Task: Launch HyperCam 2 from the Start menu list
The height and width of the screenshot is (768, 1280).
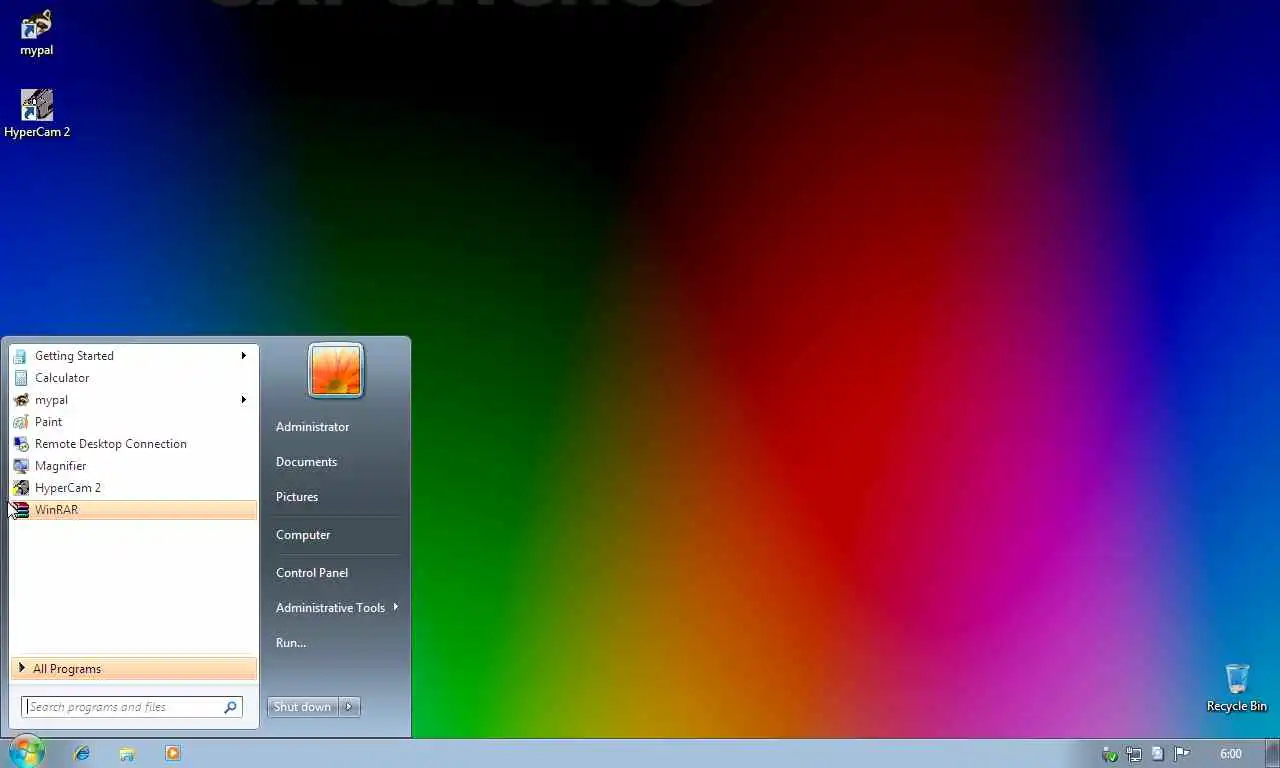Action: pyautogui.click(x=134, y=488)
